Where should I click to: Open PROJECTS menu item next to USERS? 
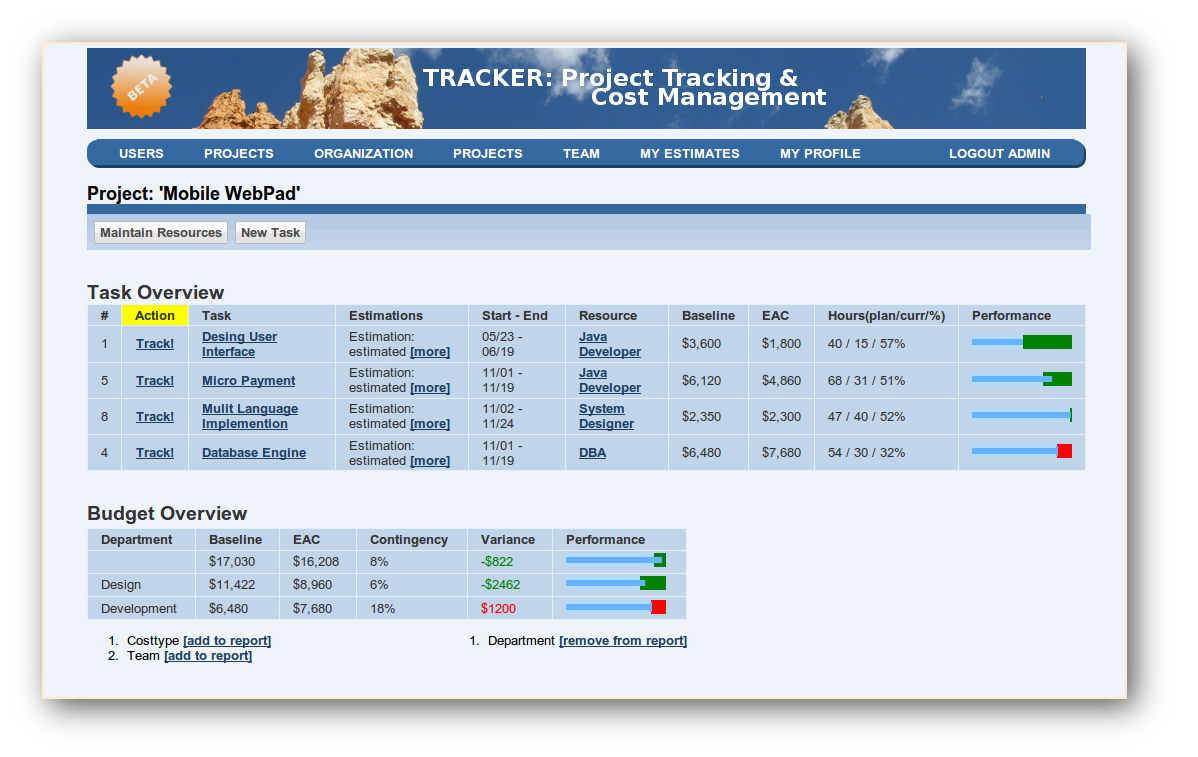click(238, 154)
